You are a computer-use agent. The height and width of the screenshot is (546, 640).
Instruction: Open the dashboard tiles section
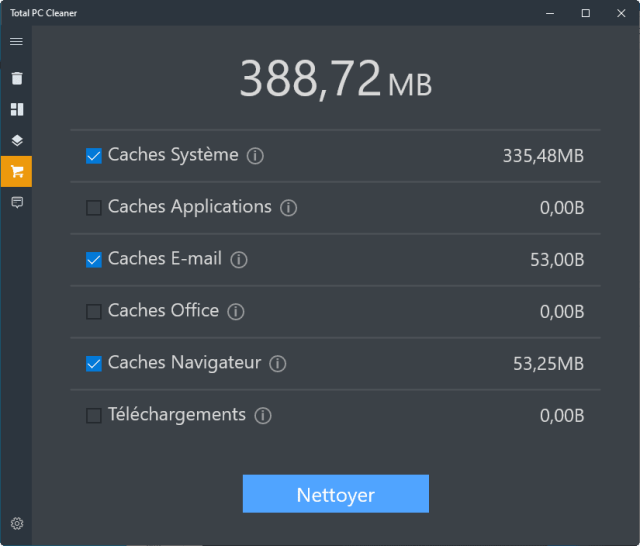pos(17,109)
